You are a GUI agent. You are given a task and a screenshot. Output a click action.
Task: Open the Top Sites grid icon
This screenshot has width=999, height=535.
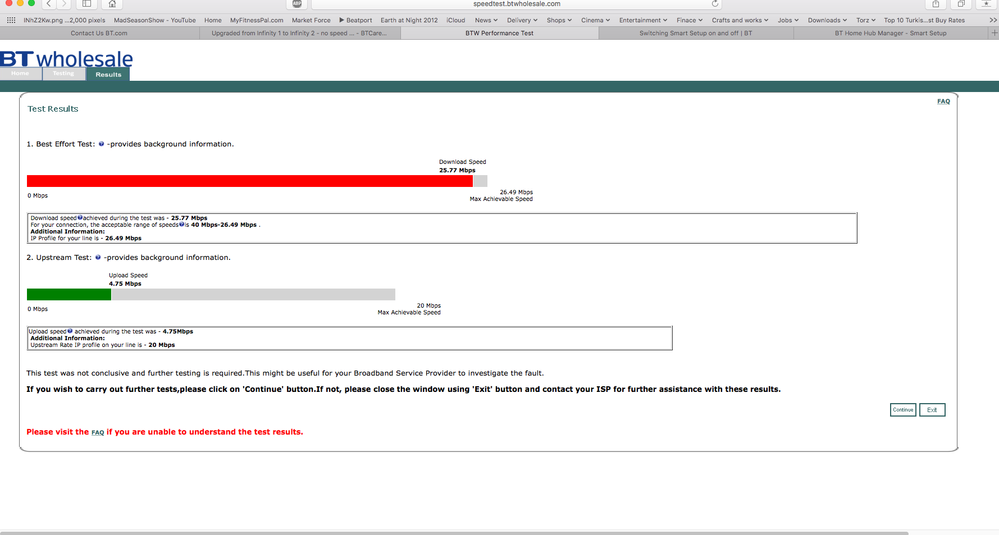pos(11,20)
